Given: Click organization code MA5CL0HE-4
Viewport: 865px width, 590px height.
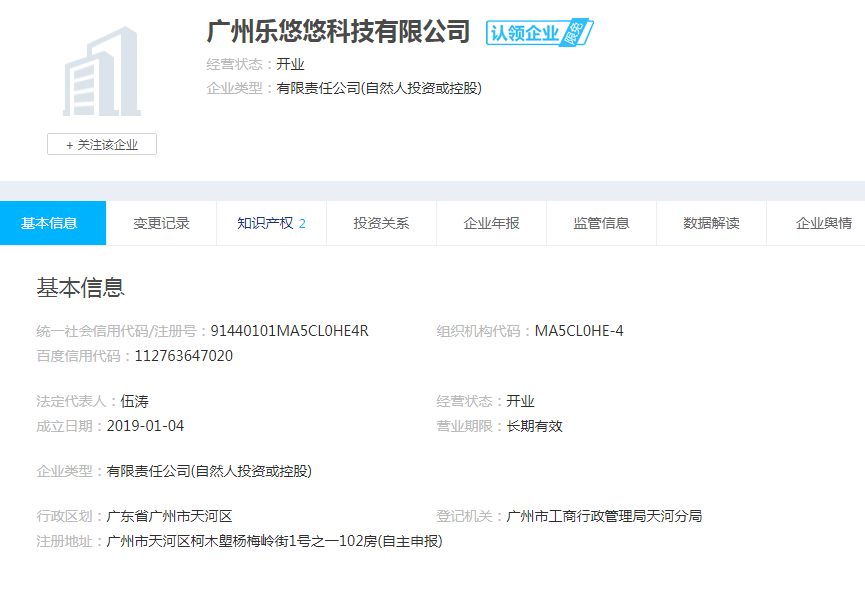Looking at the screenshot, I should [579, 331].
